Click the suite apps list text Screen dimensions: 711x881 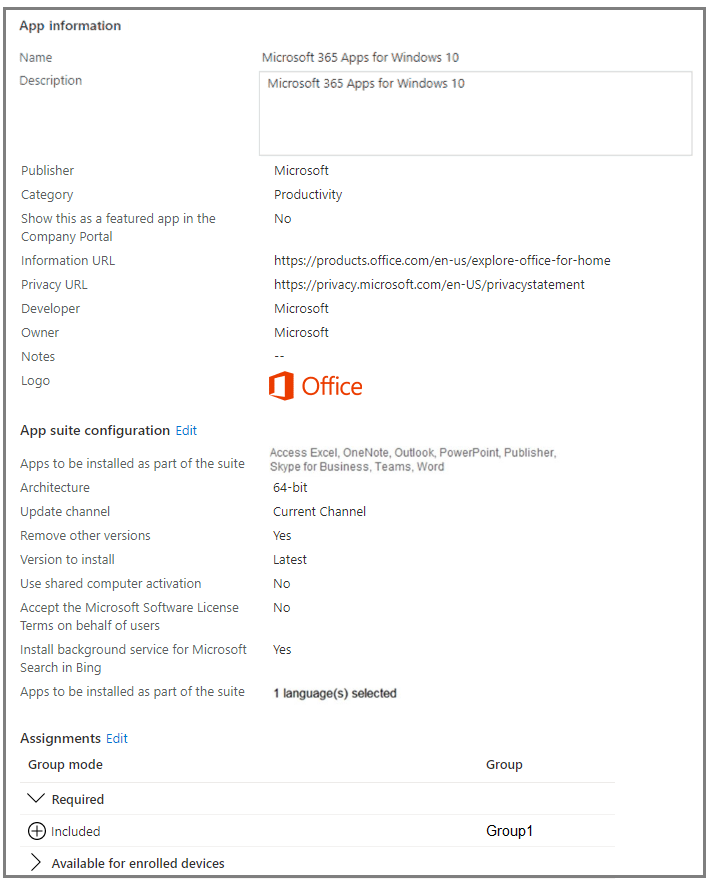[413, 460]
